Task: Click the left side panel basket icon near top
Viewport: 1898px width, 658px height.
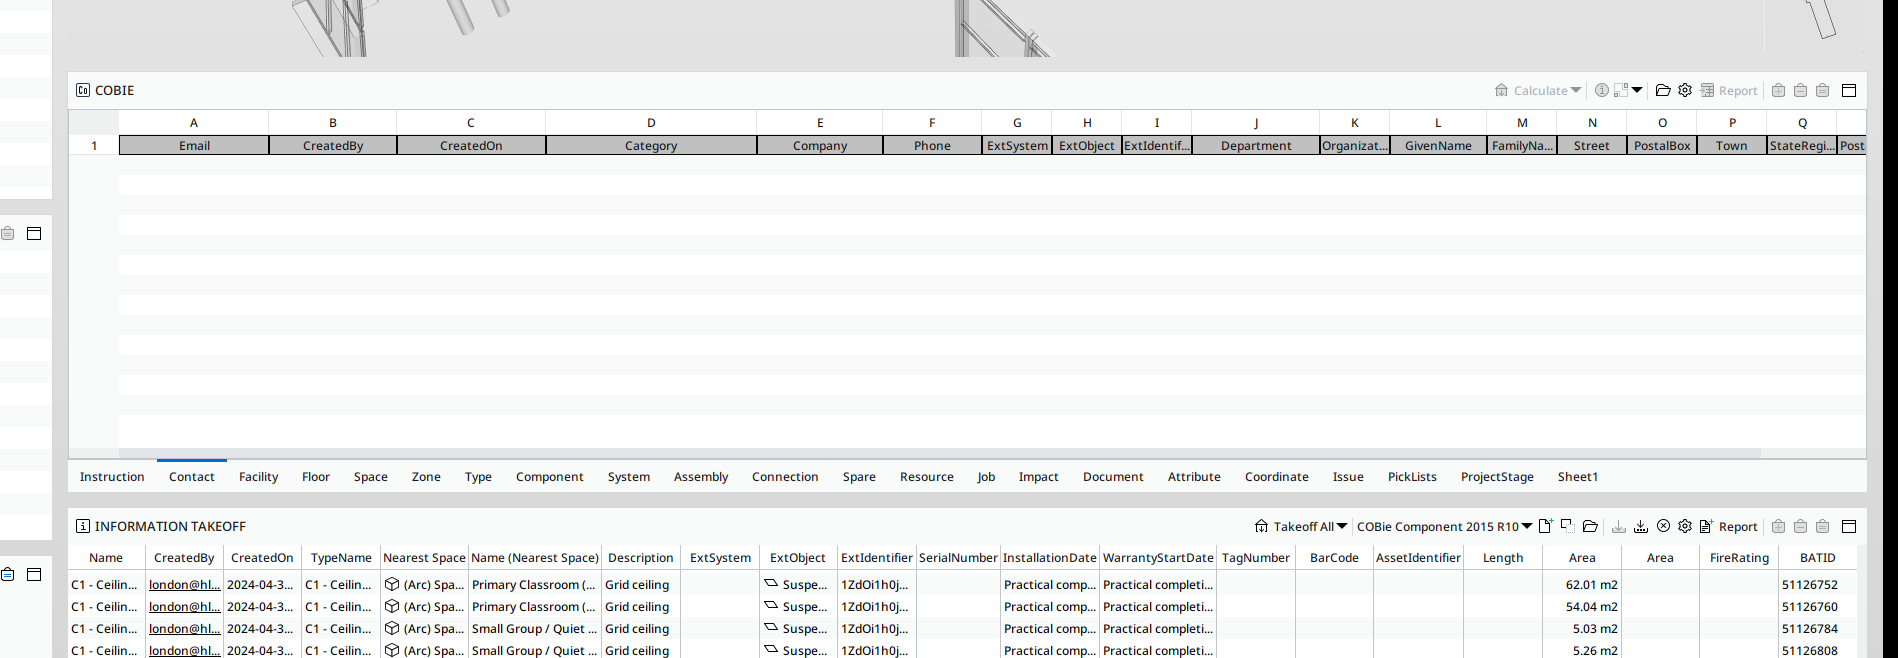Action: [x=7, y=233]
